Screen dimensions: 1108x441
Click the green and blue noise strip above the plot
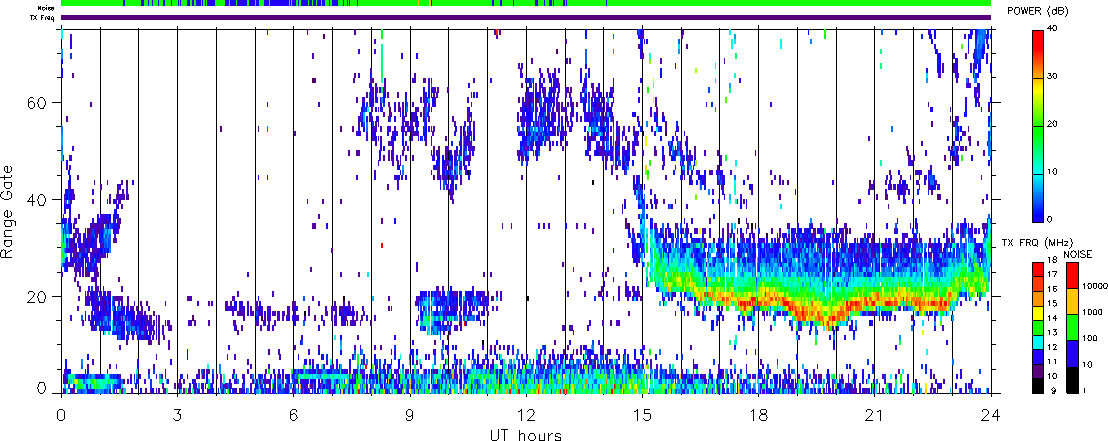(x=526, y=4)
